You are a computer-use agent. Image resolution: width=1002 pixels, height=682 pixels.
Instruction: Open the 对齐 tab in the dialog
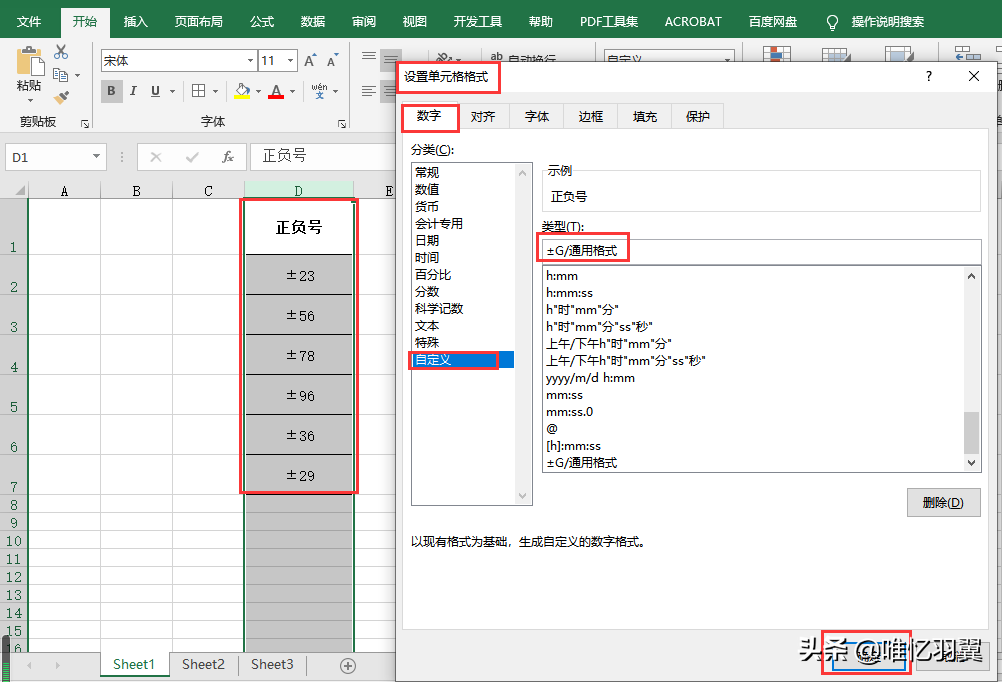483,116
